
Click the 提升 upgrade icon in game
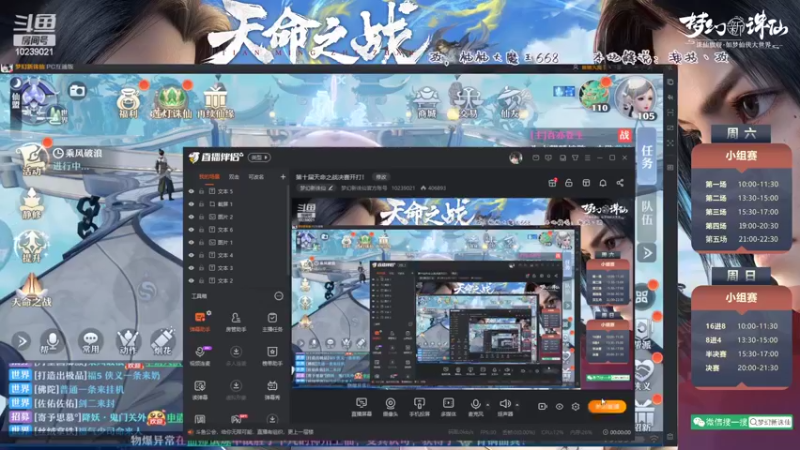(x=32, y=247)
